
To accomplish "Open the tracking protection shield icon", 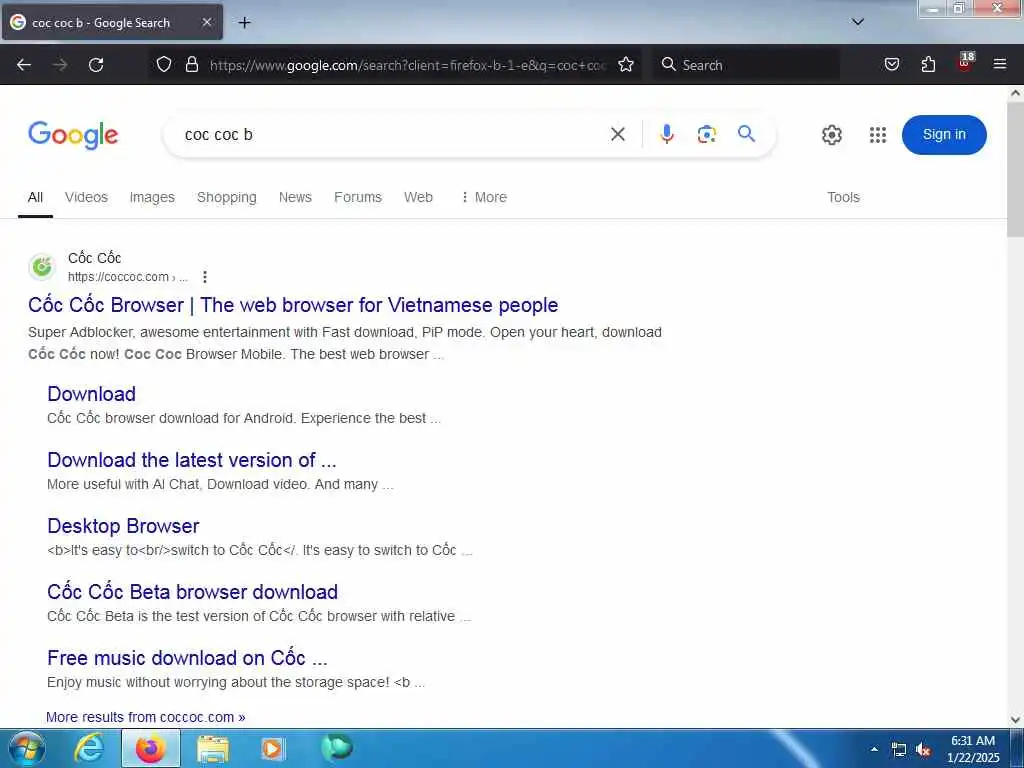I will click(164, 64).
